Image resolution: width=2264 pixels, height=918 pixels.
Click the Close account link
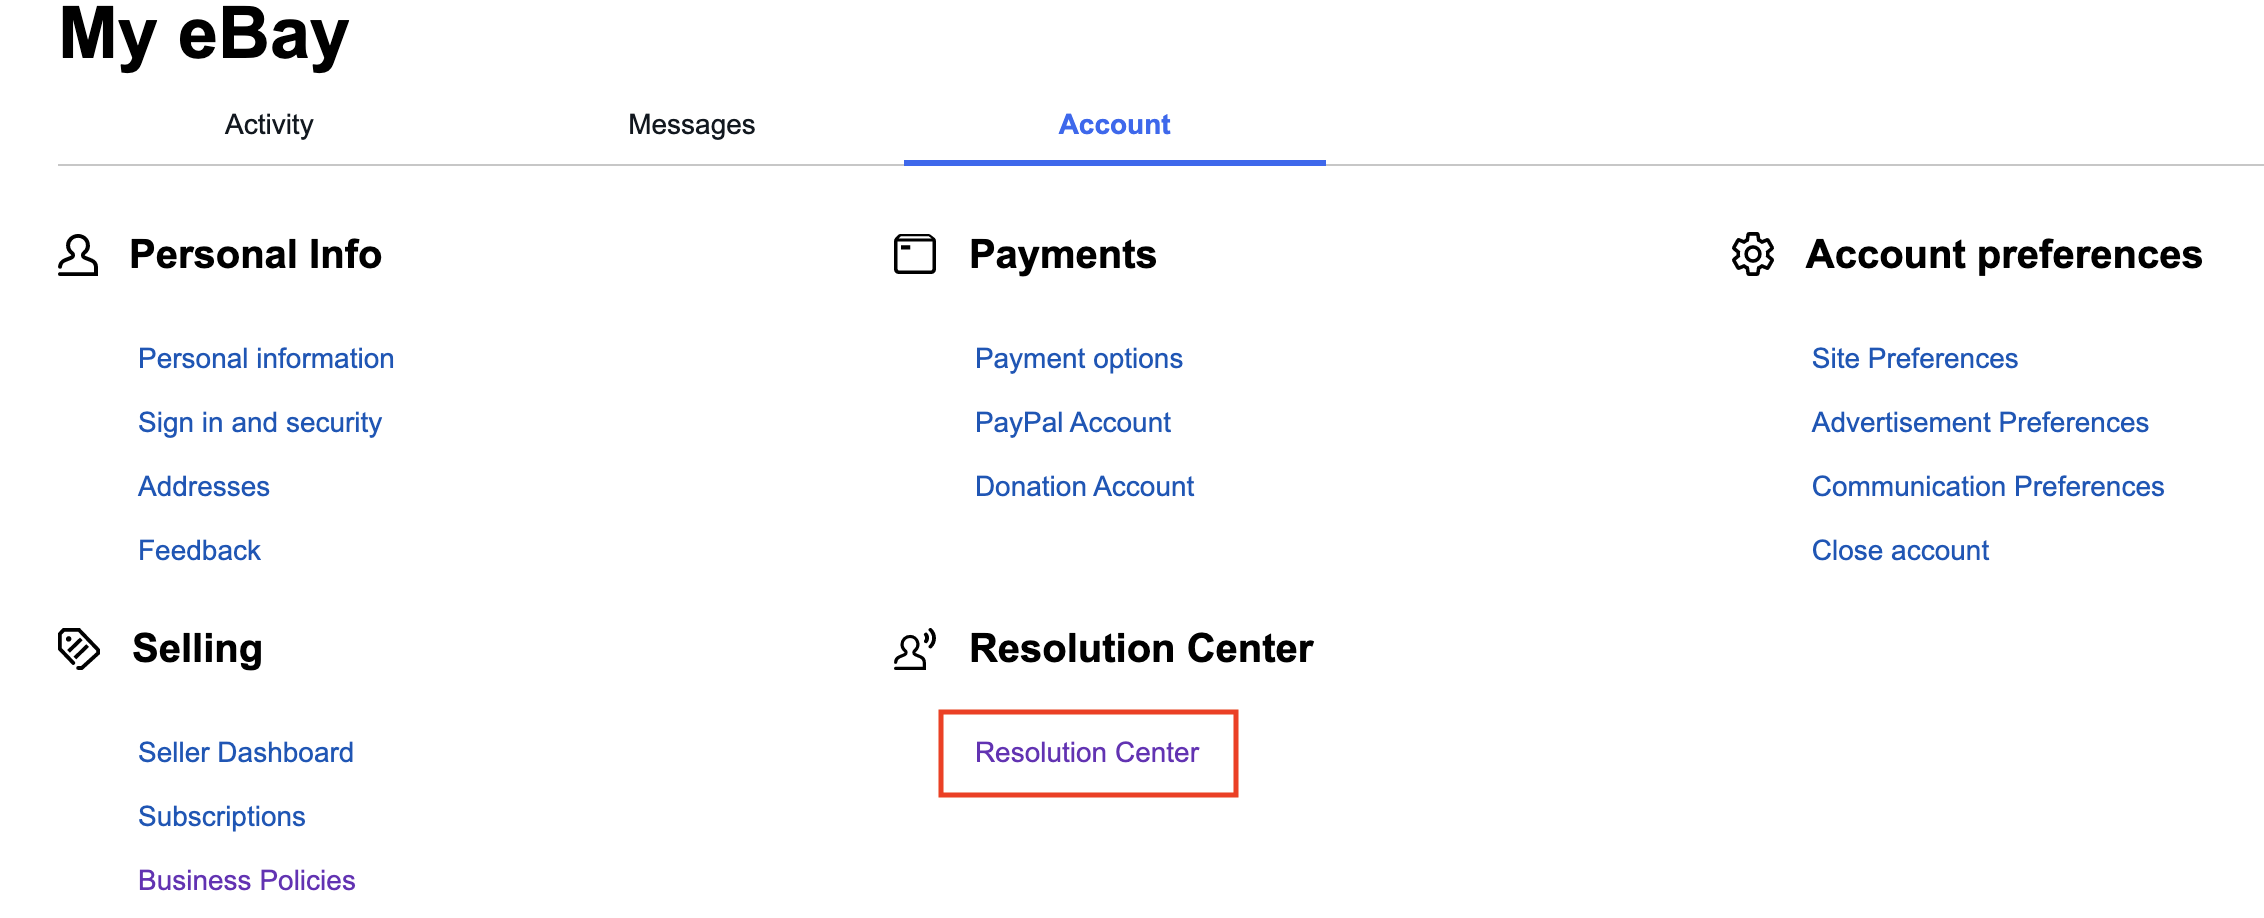[x=1900, y=550]
